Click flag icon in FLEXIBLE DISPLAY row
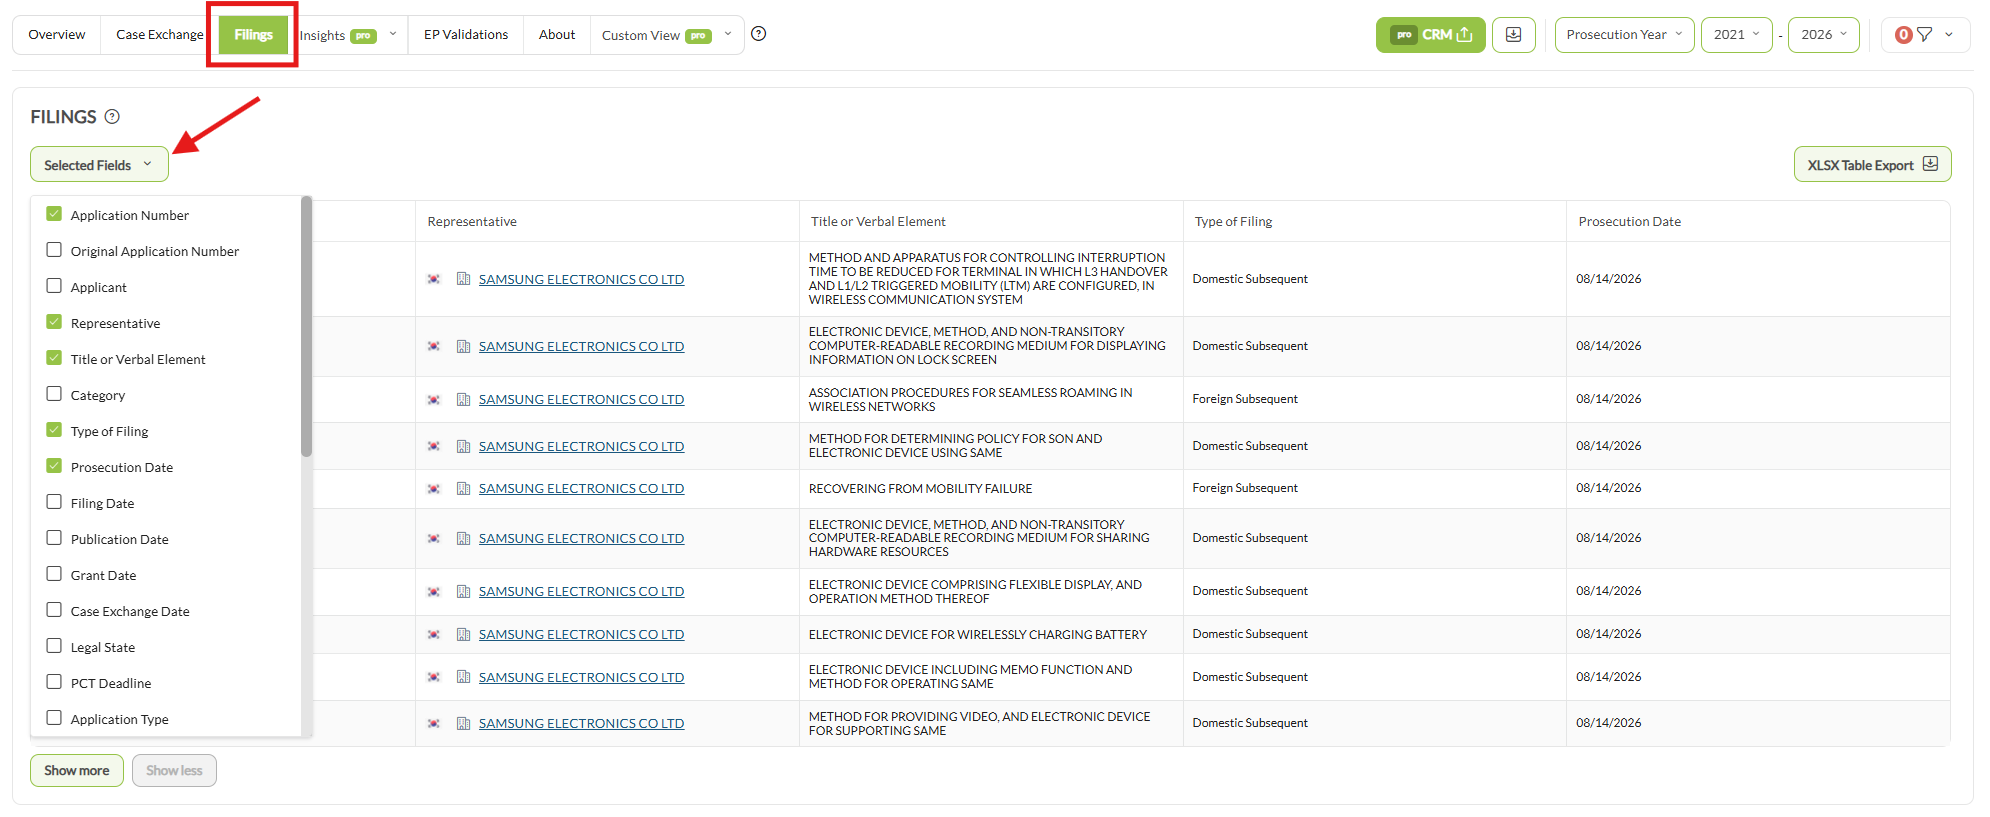Screen dimensions: 1990x817 pyautogui.click(x=433, y=592)
